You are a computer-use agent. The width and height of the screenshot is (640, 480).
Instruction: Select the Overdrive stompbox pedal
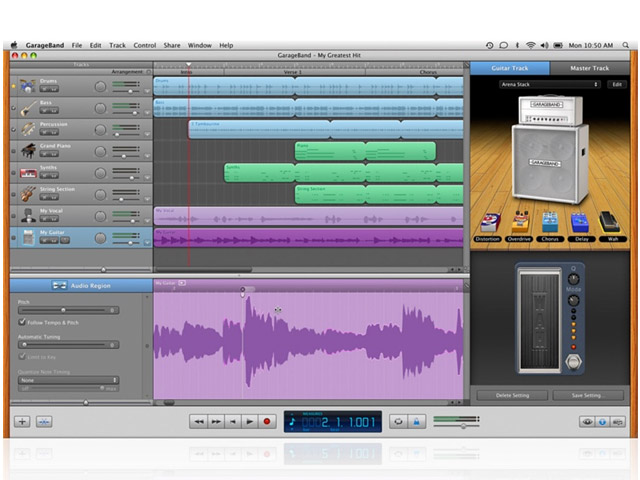tap(520, 222)
